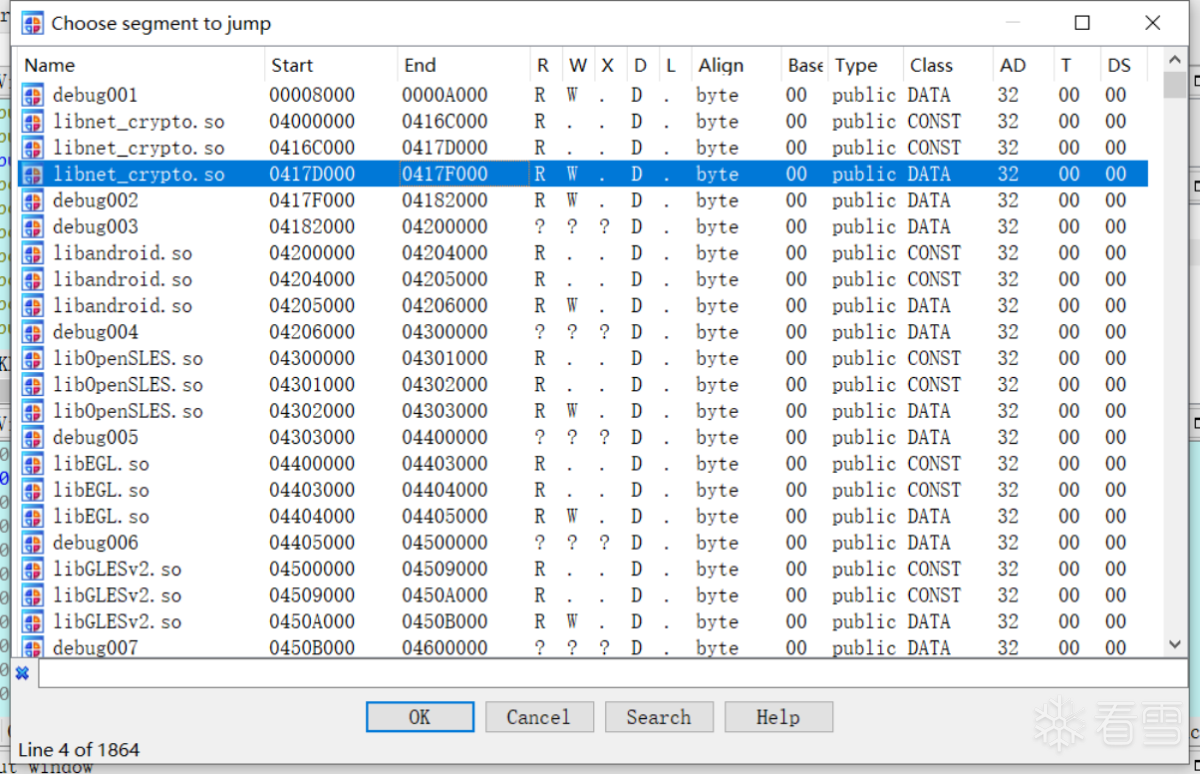Click start address 04206000
The image size is (1200, 774).
[x=311, y=332]
